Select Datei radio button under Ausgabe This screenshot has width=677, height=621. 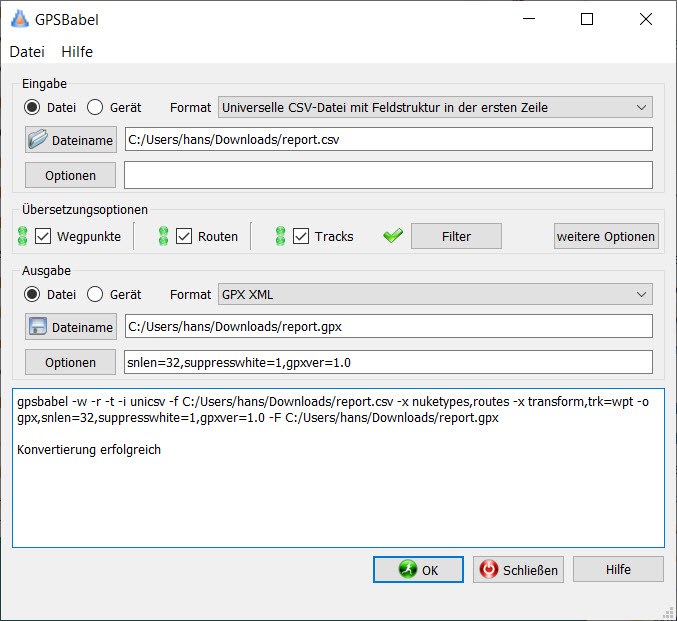pyautogui.click(x=32, y=294)
